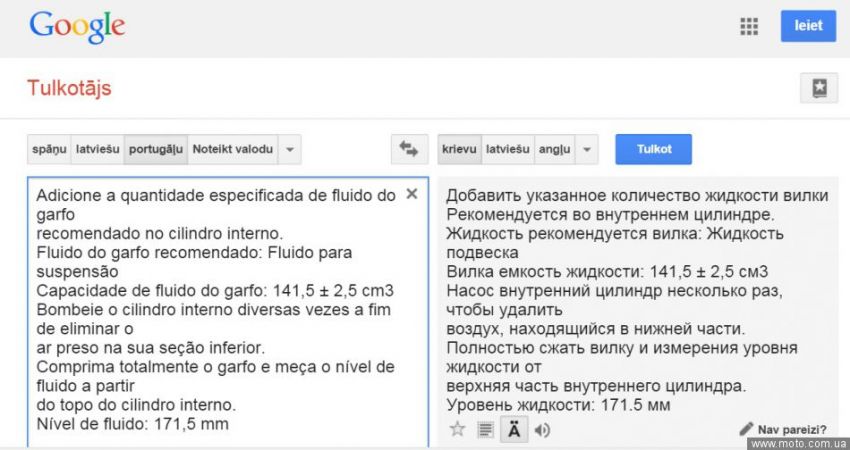
Task: Click the blue Tulkot button
Action: 653,149
